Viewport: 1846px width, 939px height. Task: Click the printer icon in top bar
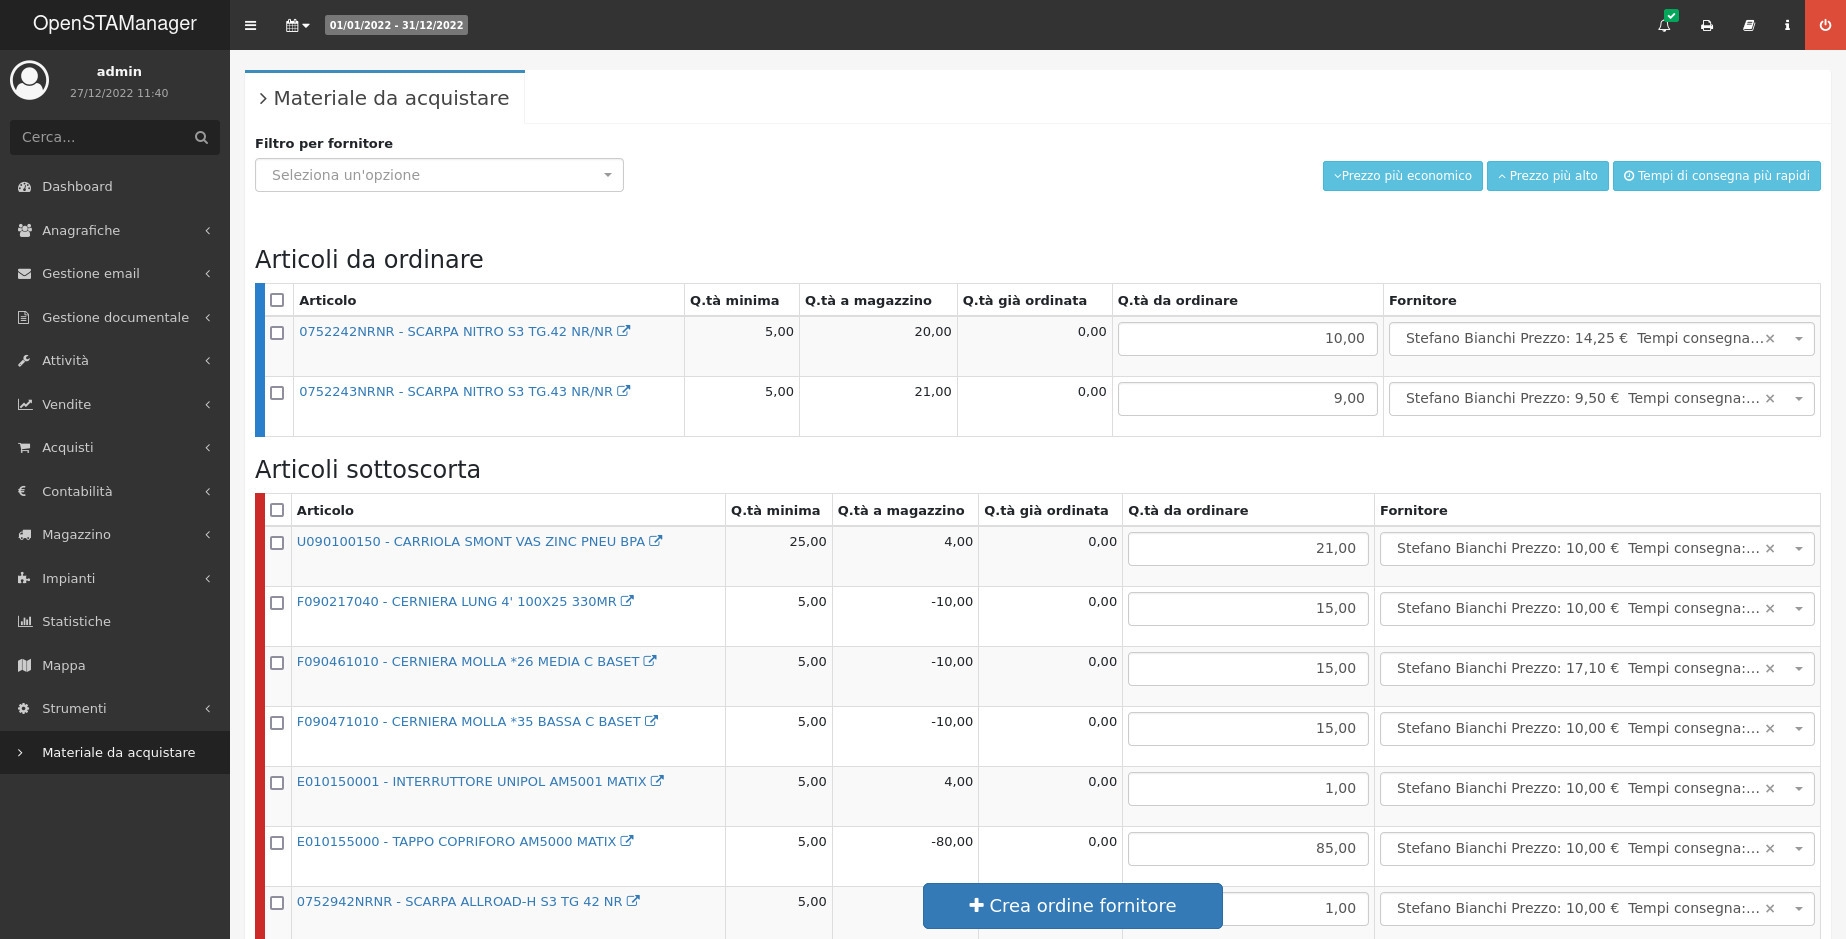pyautogui.click(x=1707, y=25)
